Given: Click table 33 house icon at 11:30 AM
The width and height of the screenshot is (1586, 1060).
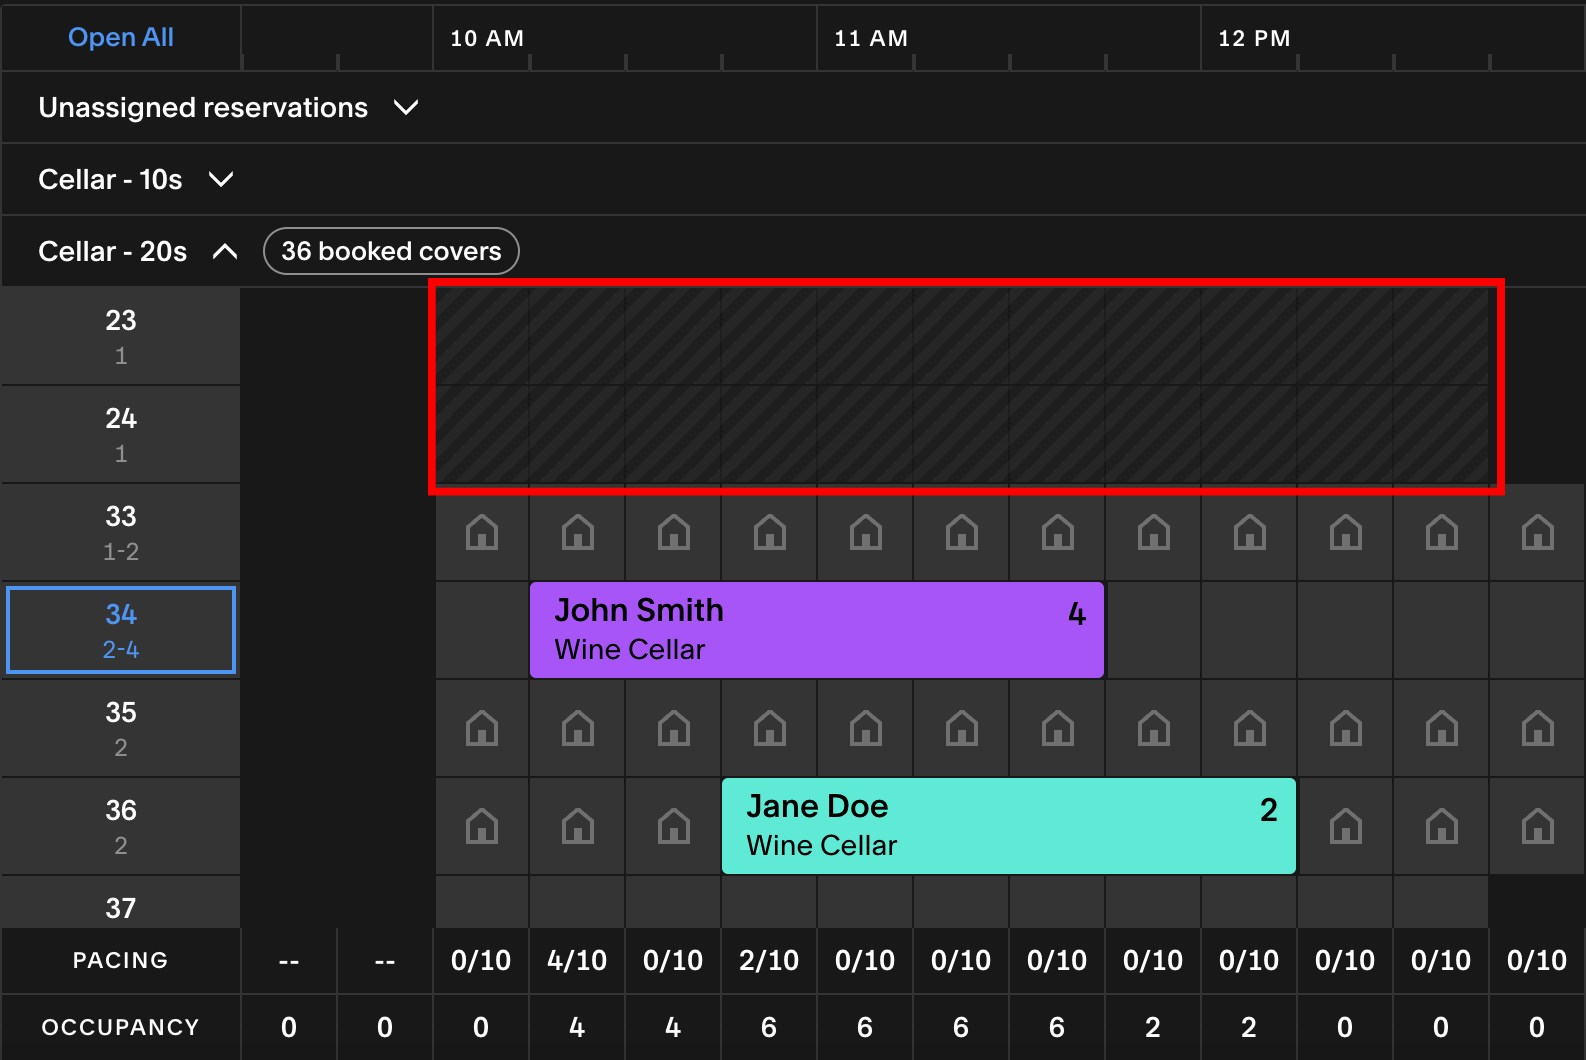Looking at the screenshot, I should (1058, 532).
